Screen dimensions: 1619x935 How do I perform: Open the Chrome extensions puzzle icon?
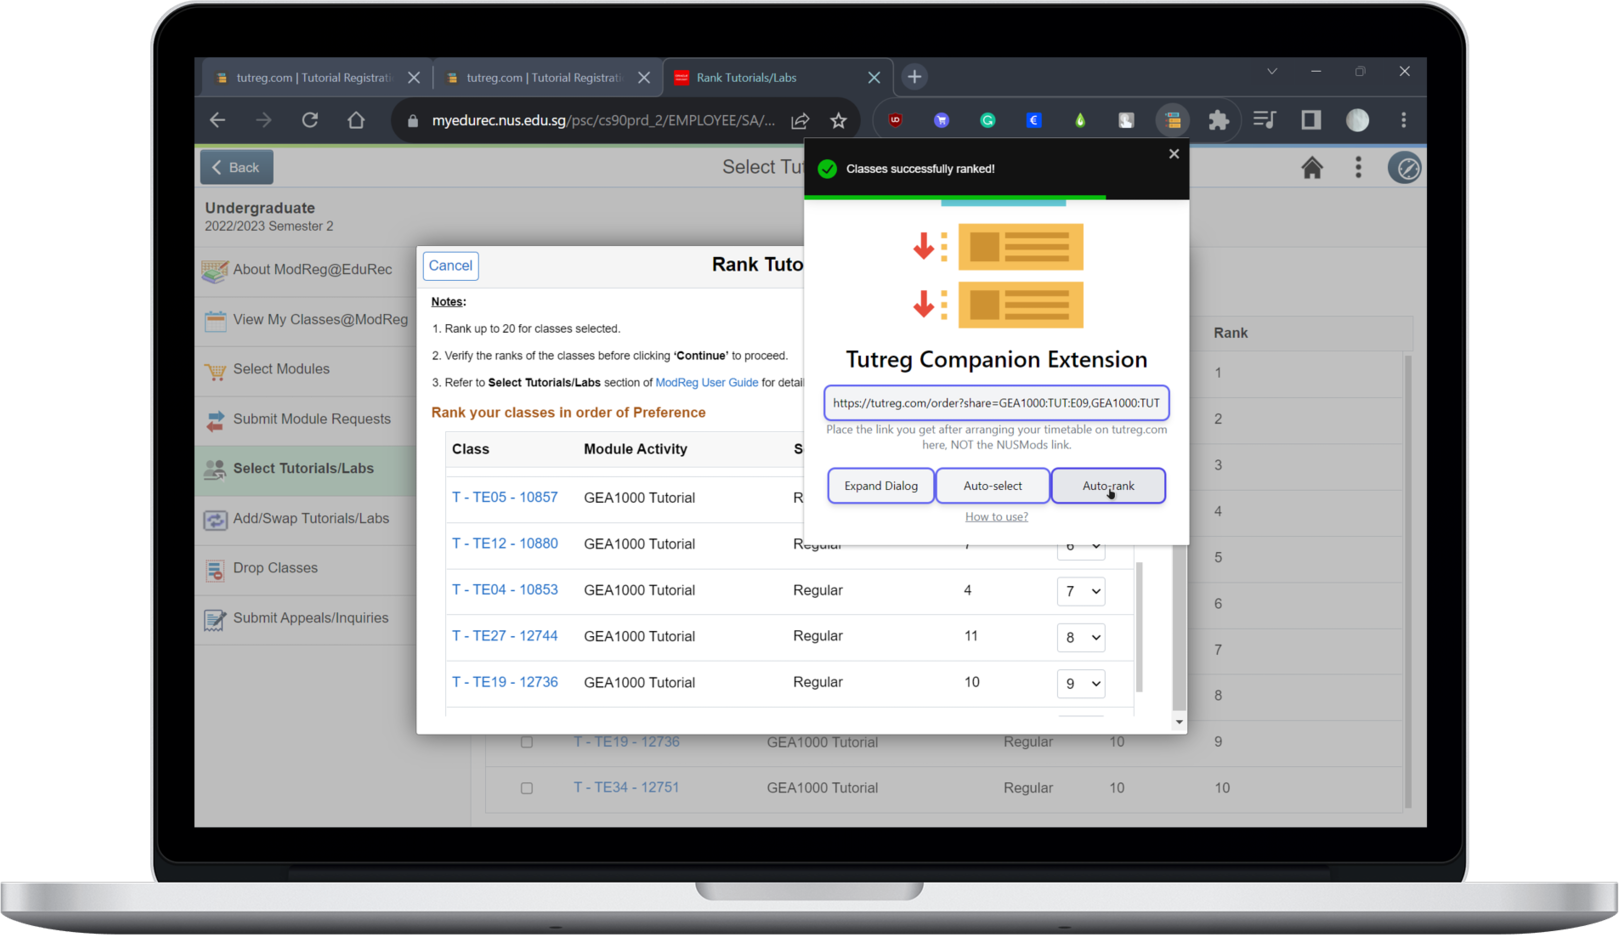pos(1218,120)
